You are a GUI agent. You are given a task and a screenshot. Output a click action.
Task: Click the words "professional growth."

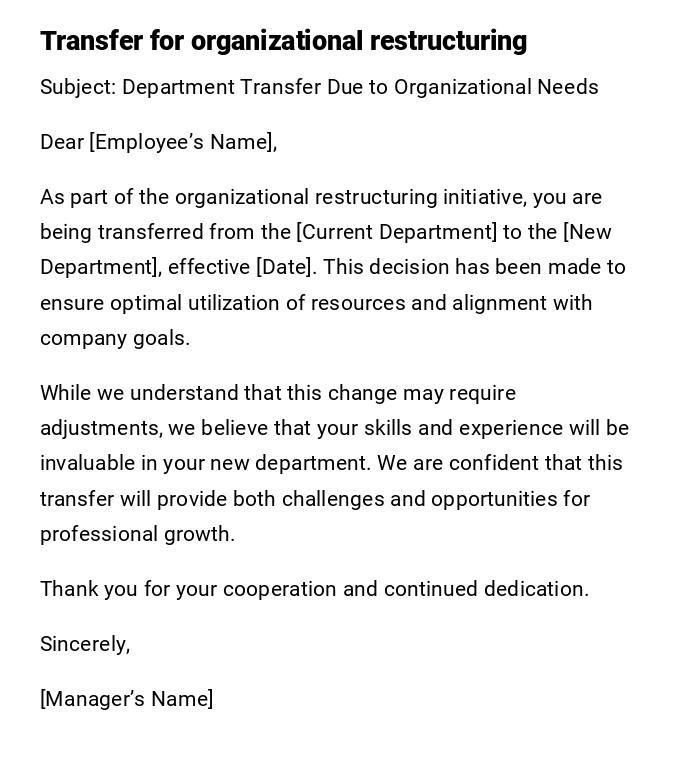[137, 534]
